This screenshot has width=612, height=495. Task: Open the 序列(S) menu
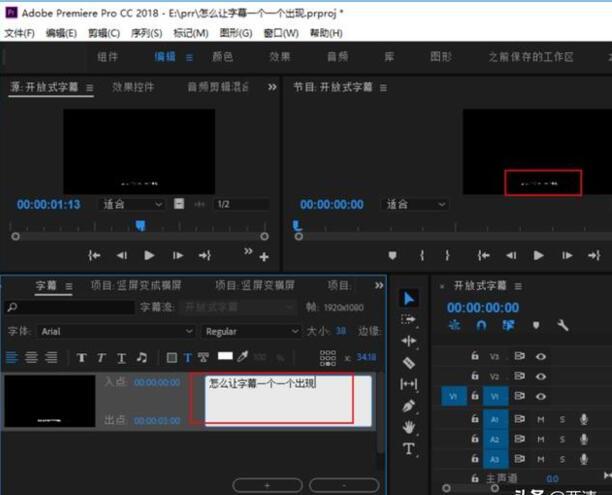(146, 33)
